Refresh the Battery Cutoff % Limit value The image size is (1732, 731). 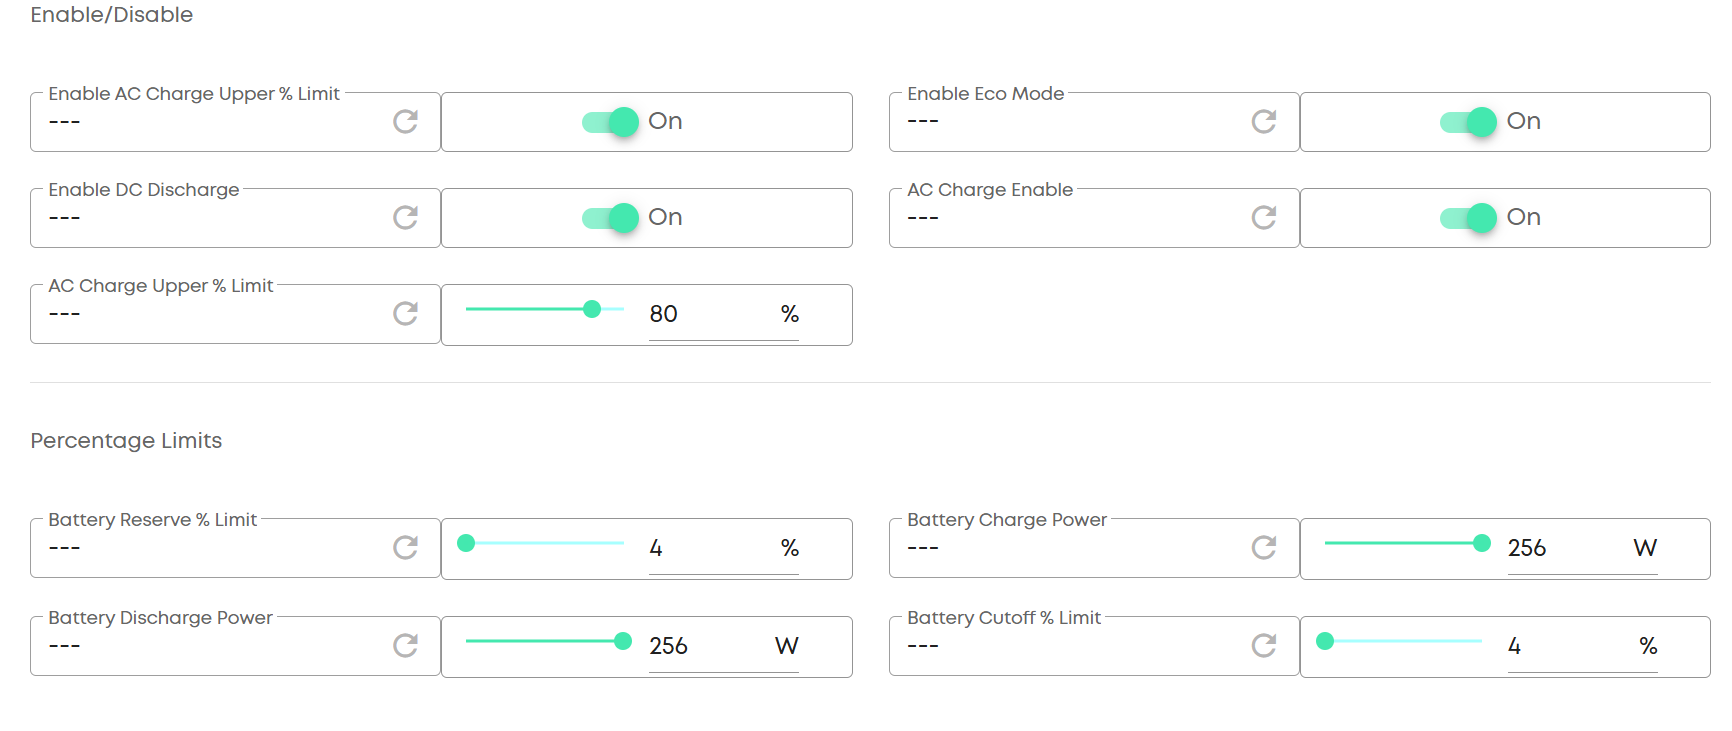[x=1264, y=646]
